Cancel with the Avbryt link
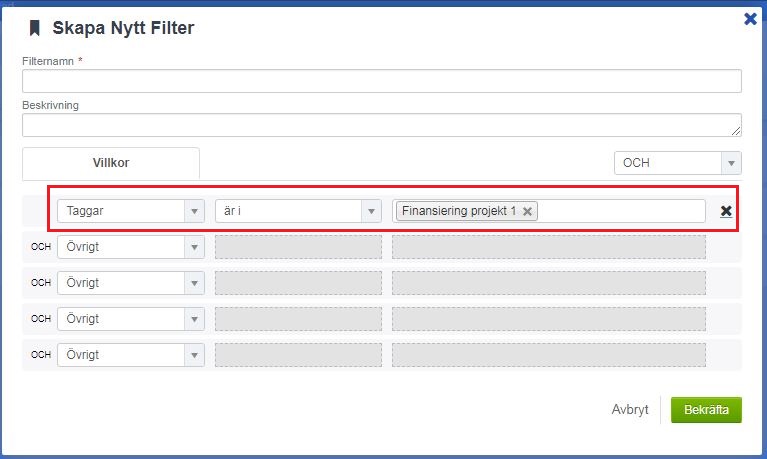This screenshot has width=767, height=459. click(630, 409)
